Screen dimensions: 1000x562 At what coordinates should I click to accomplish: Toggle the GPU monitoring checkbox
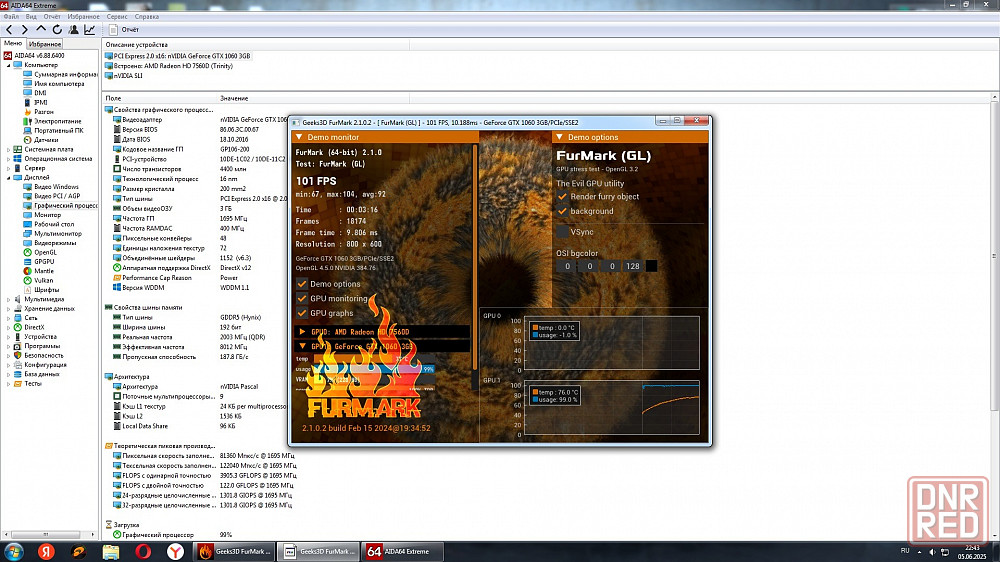tap(302, 299)
